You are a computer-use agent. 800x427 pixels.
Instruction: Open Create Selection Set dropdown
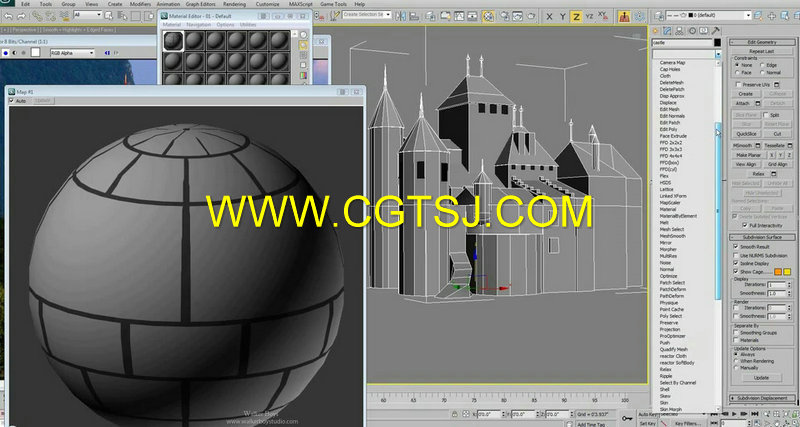tap(366, 15)
